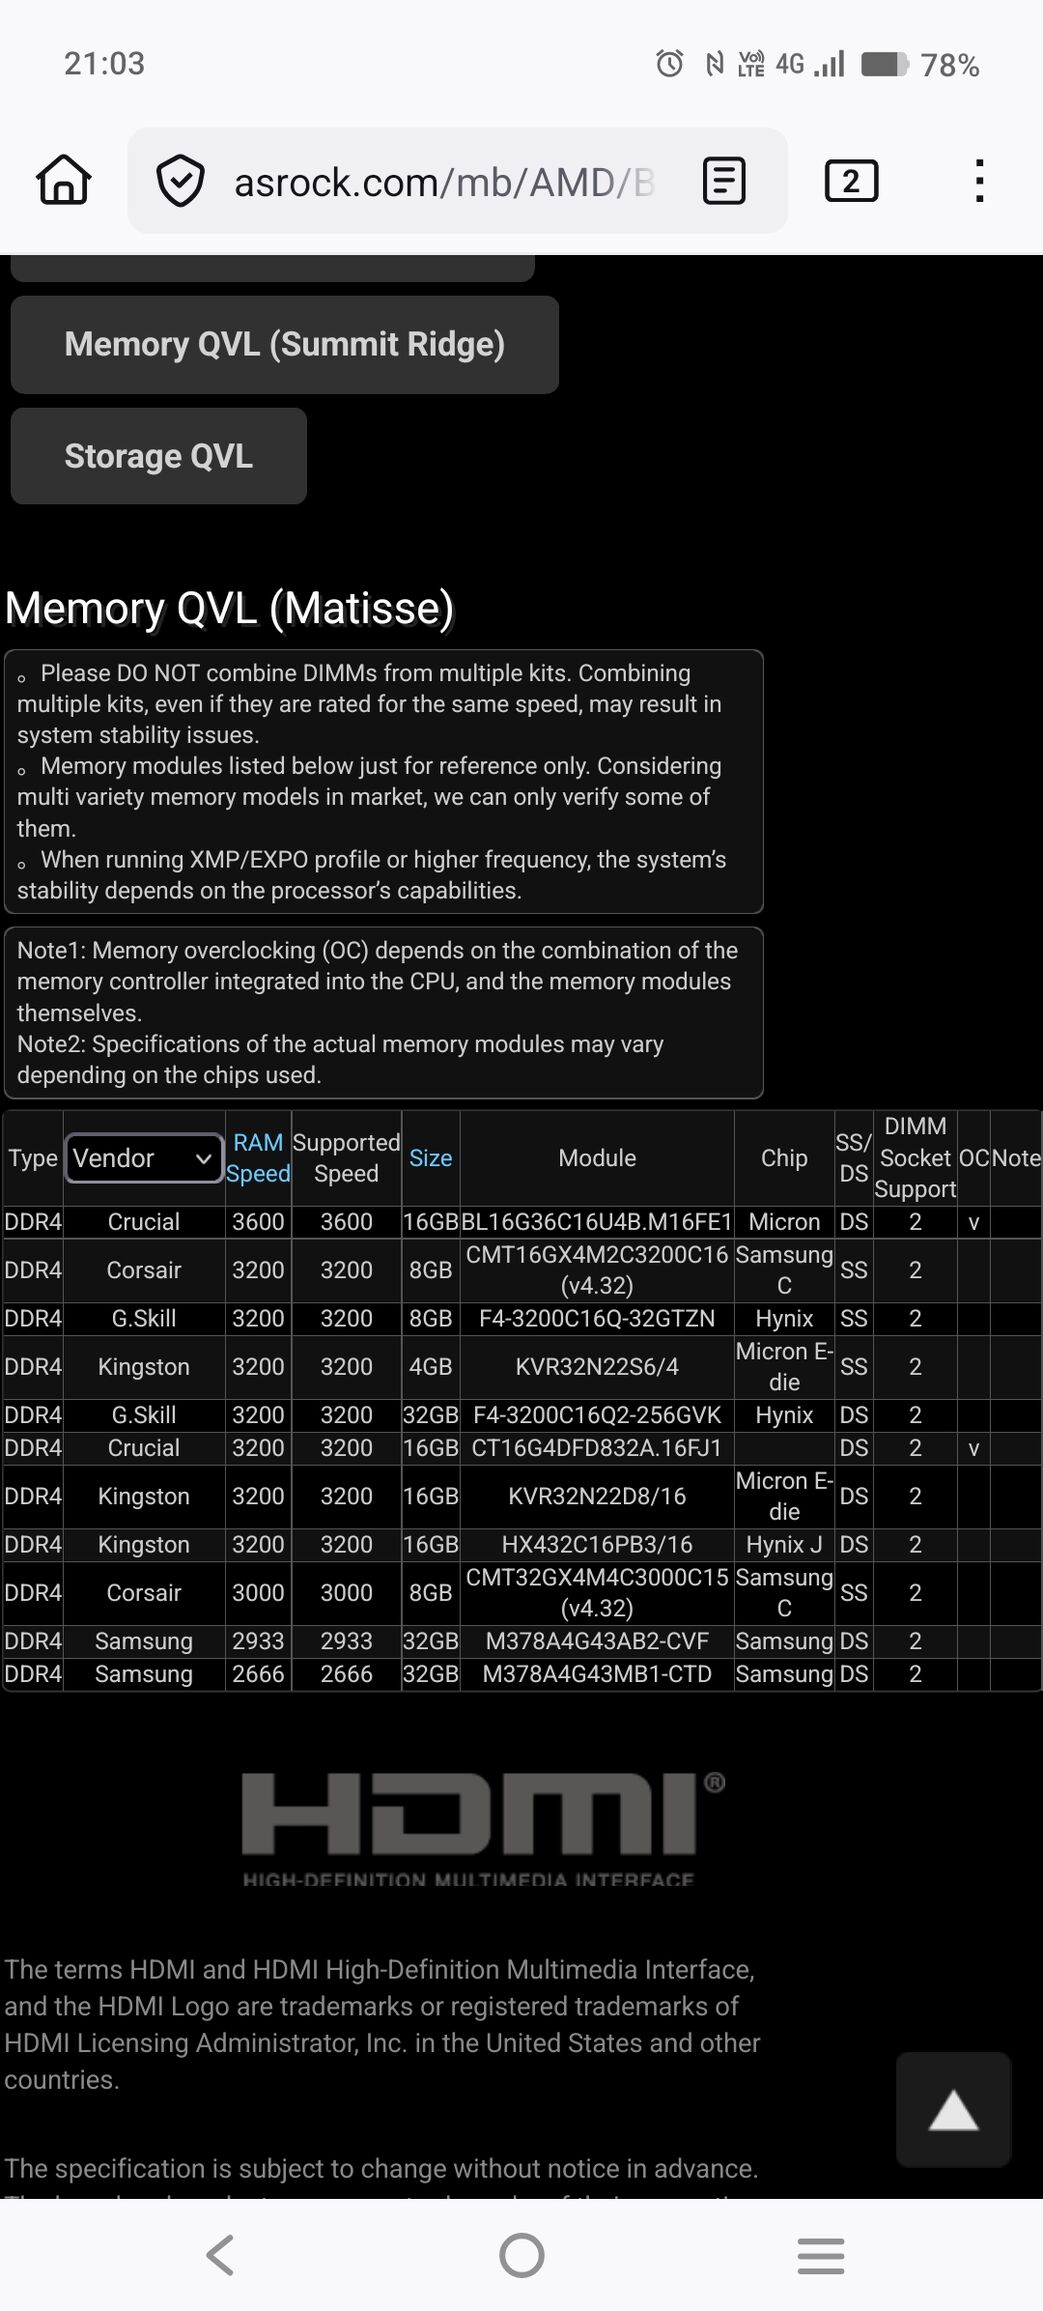
Task: Open site security shield info
Action: pyautogui.click(x=181, y=181)
